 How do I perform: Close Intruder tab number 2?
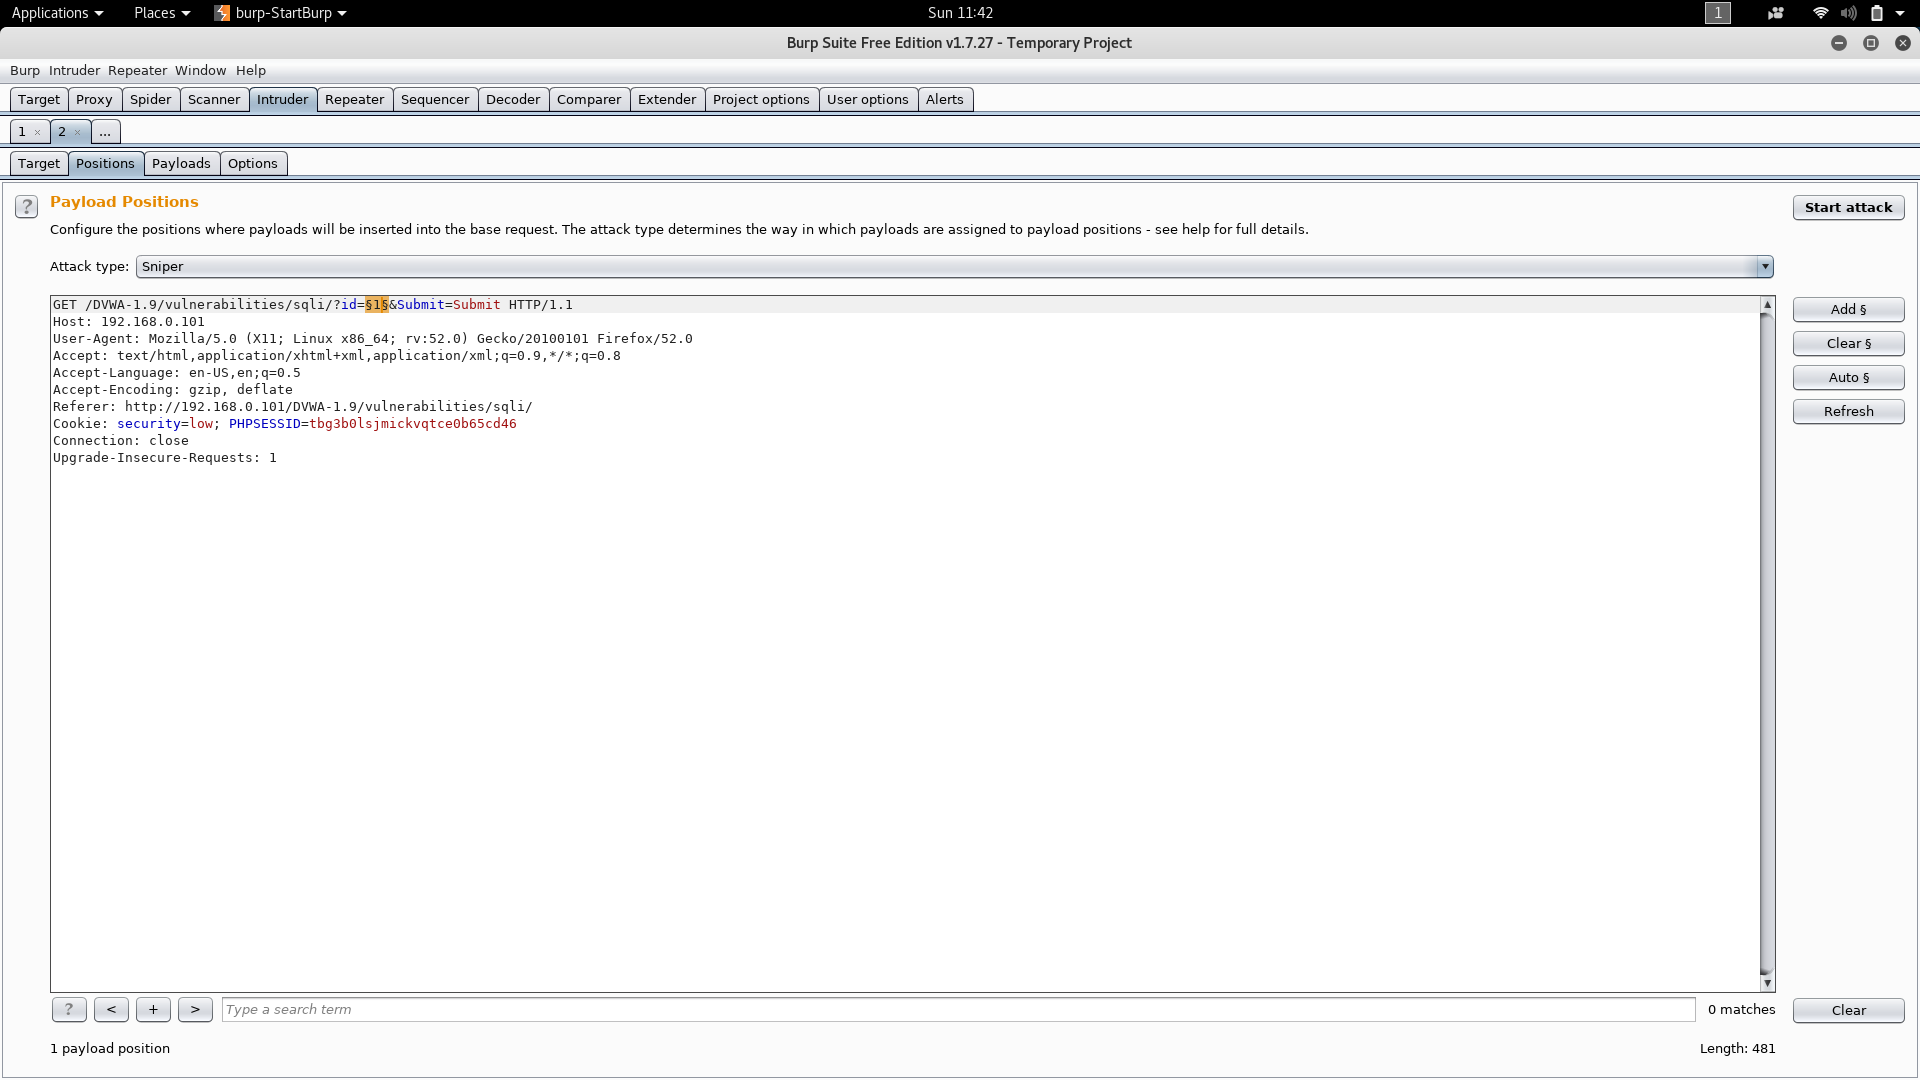click(x=78, y=132)
